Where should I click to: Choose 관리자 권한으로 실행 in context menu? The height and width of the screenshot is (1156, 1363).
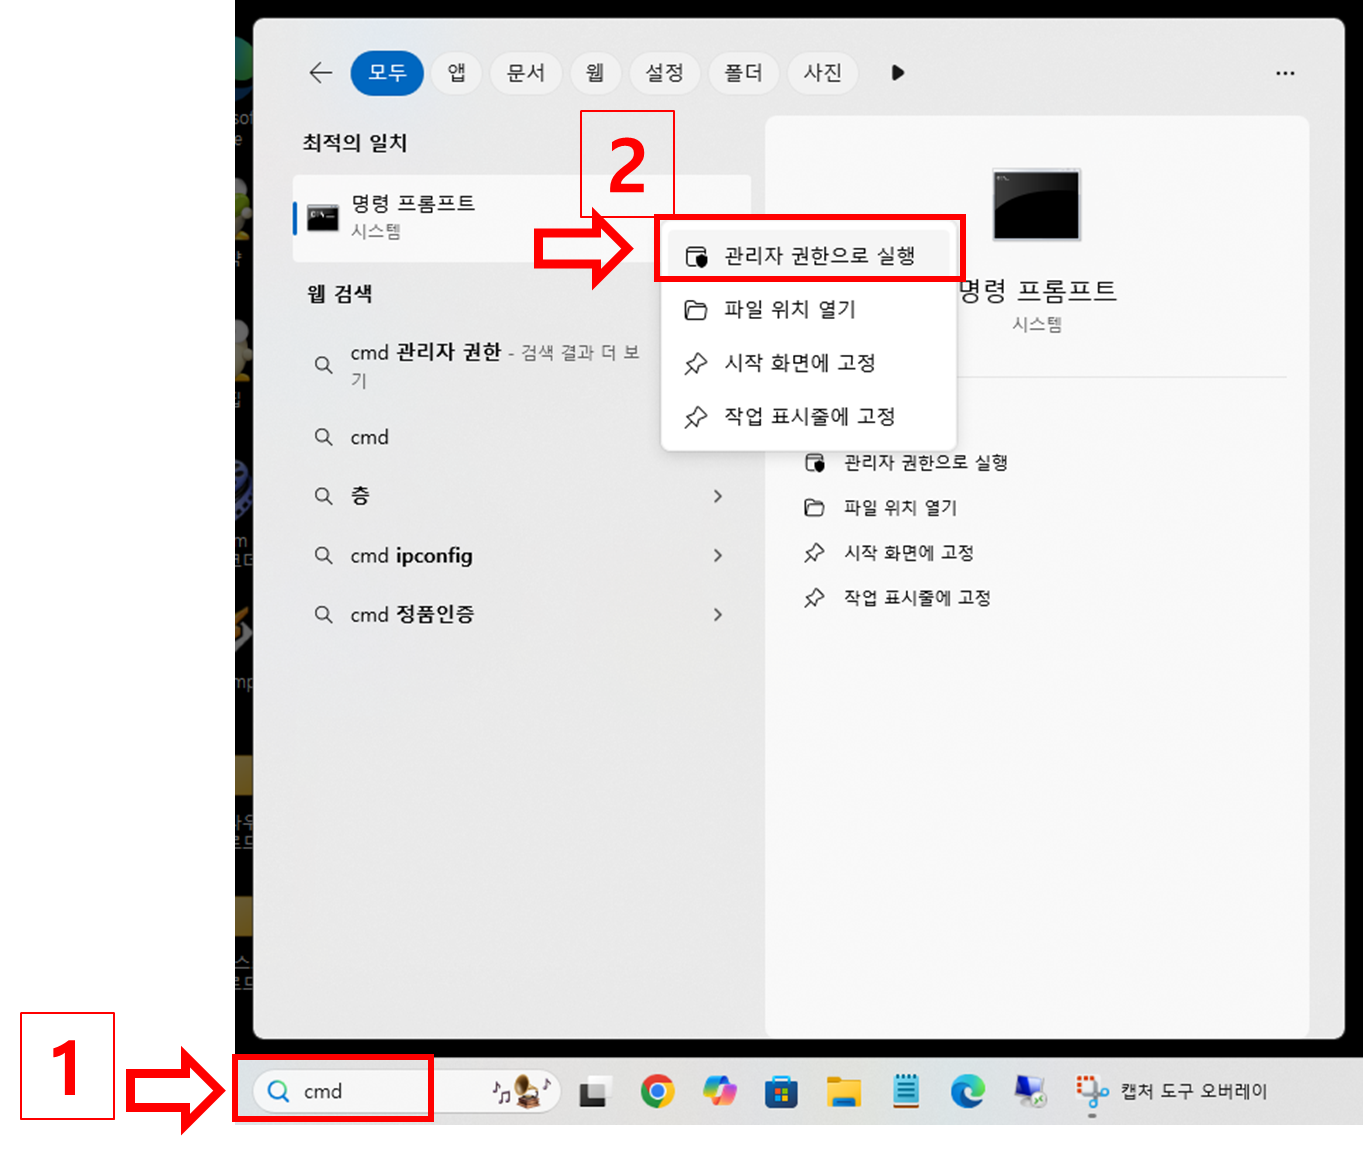click(809, 256)
